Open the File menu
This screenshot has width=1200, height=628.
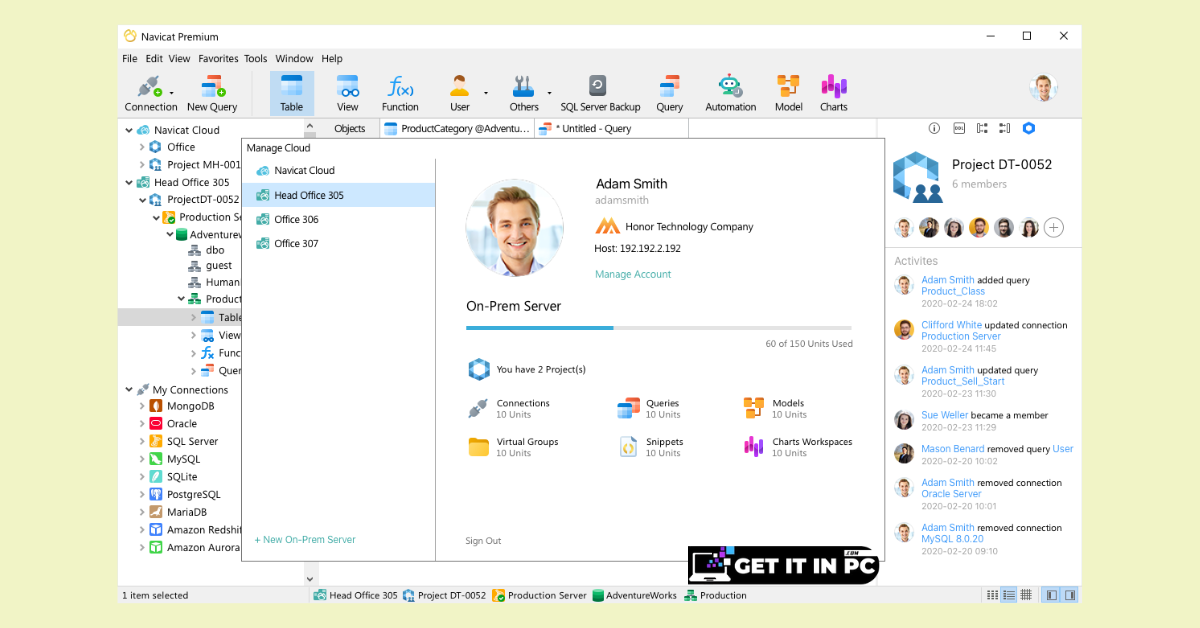coord(130,59)
